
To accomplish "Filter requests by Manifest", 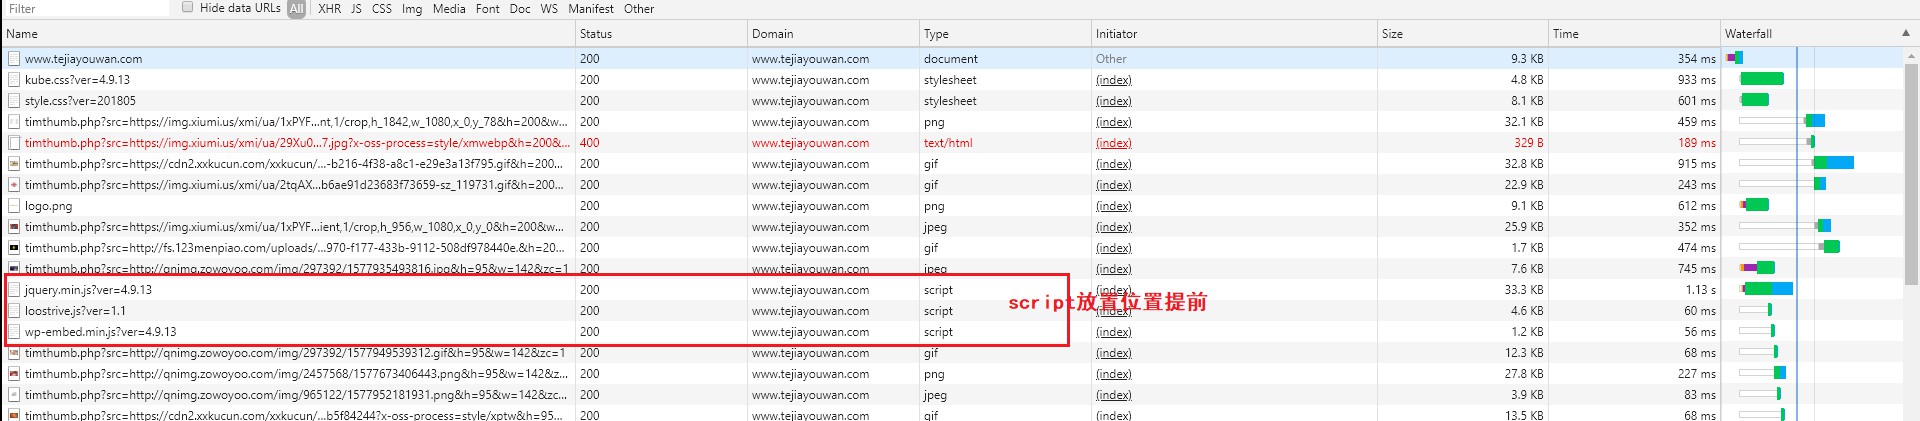I will coord(591,9).
